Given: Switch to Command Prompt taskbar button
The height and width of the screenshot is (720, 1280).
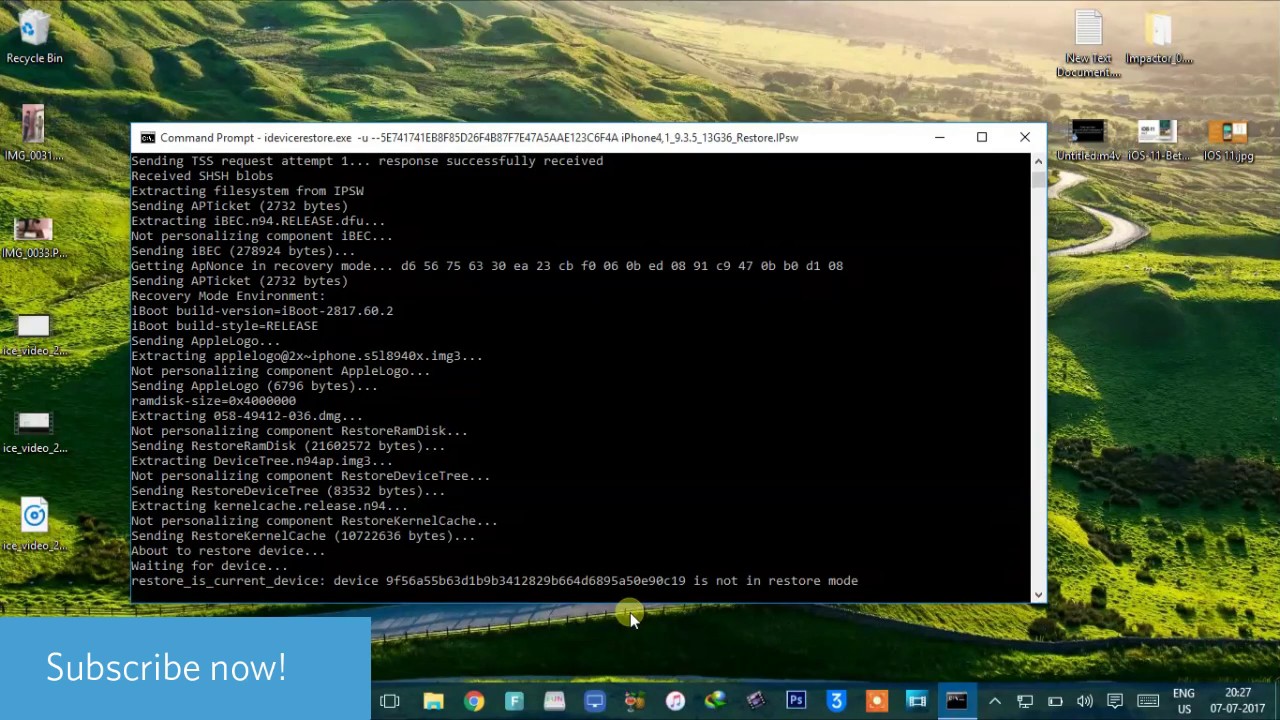Looking at the screenshot, I should pyautogui.click(x=957, y=701).
